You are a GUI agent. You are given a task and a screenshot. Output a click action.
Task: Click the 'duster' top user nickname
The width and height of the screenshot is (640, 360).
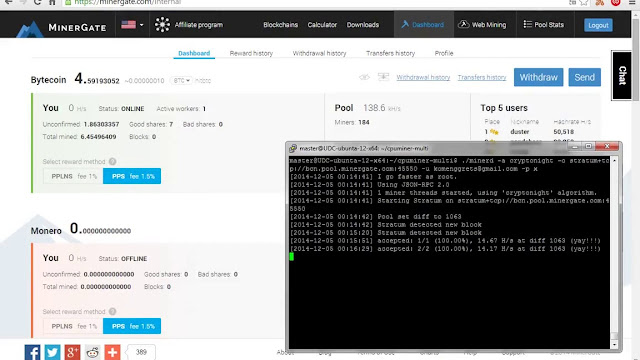(520, 132)
